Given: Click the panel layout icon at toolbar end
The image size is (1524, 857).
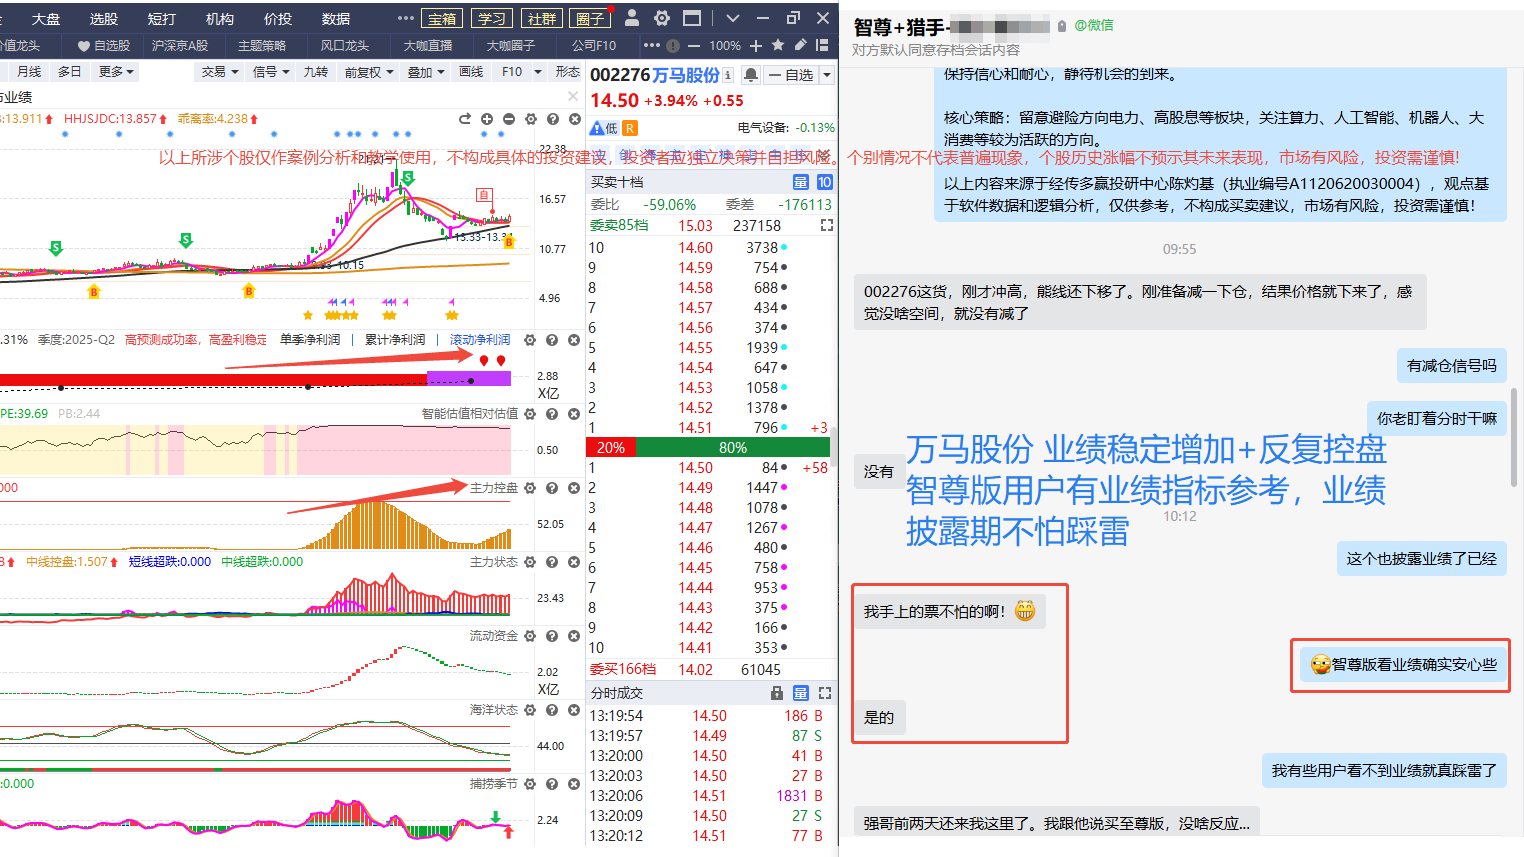Looking at the screenshot, I should pyautogui.click(x=822, y=45).
